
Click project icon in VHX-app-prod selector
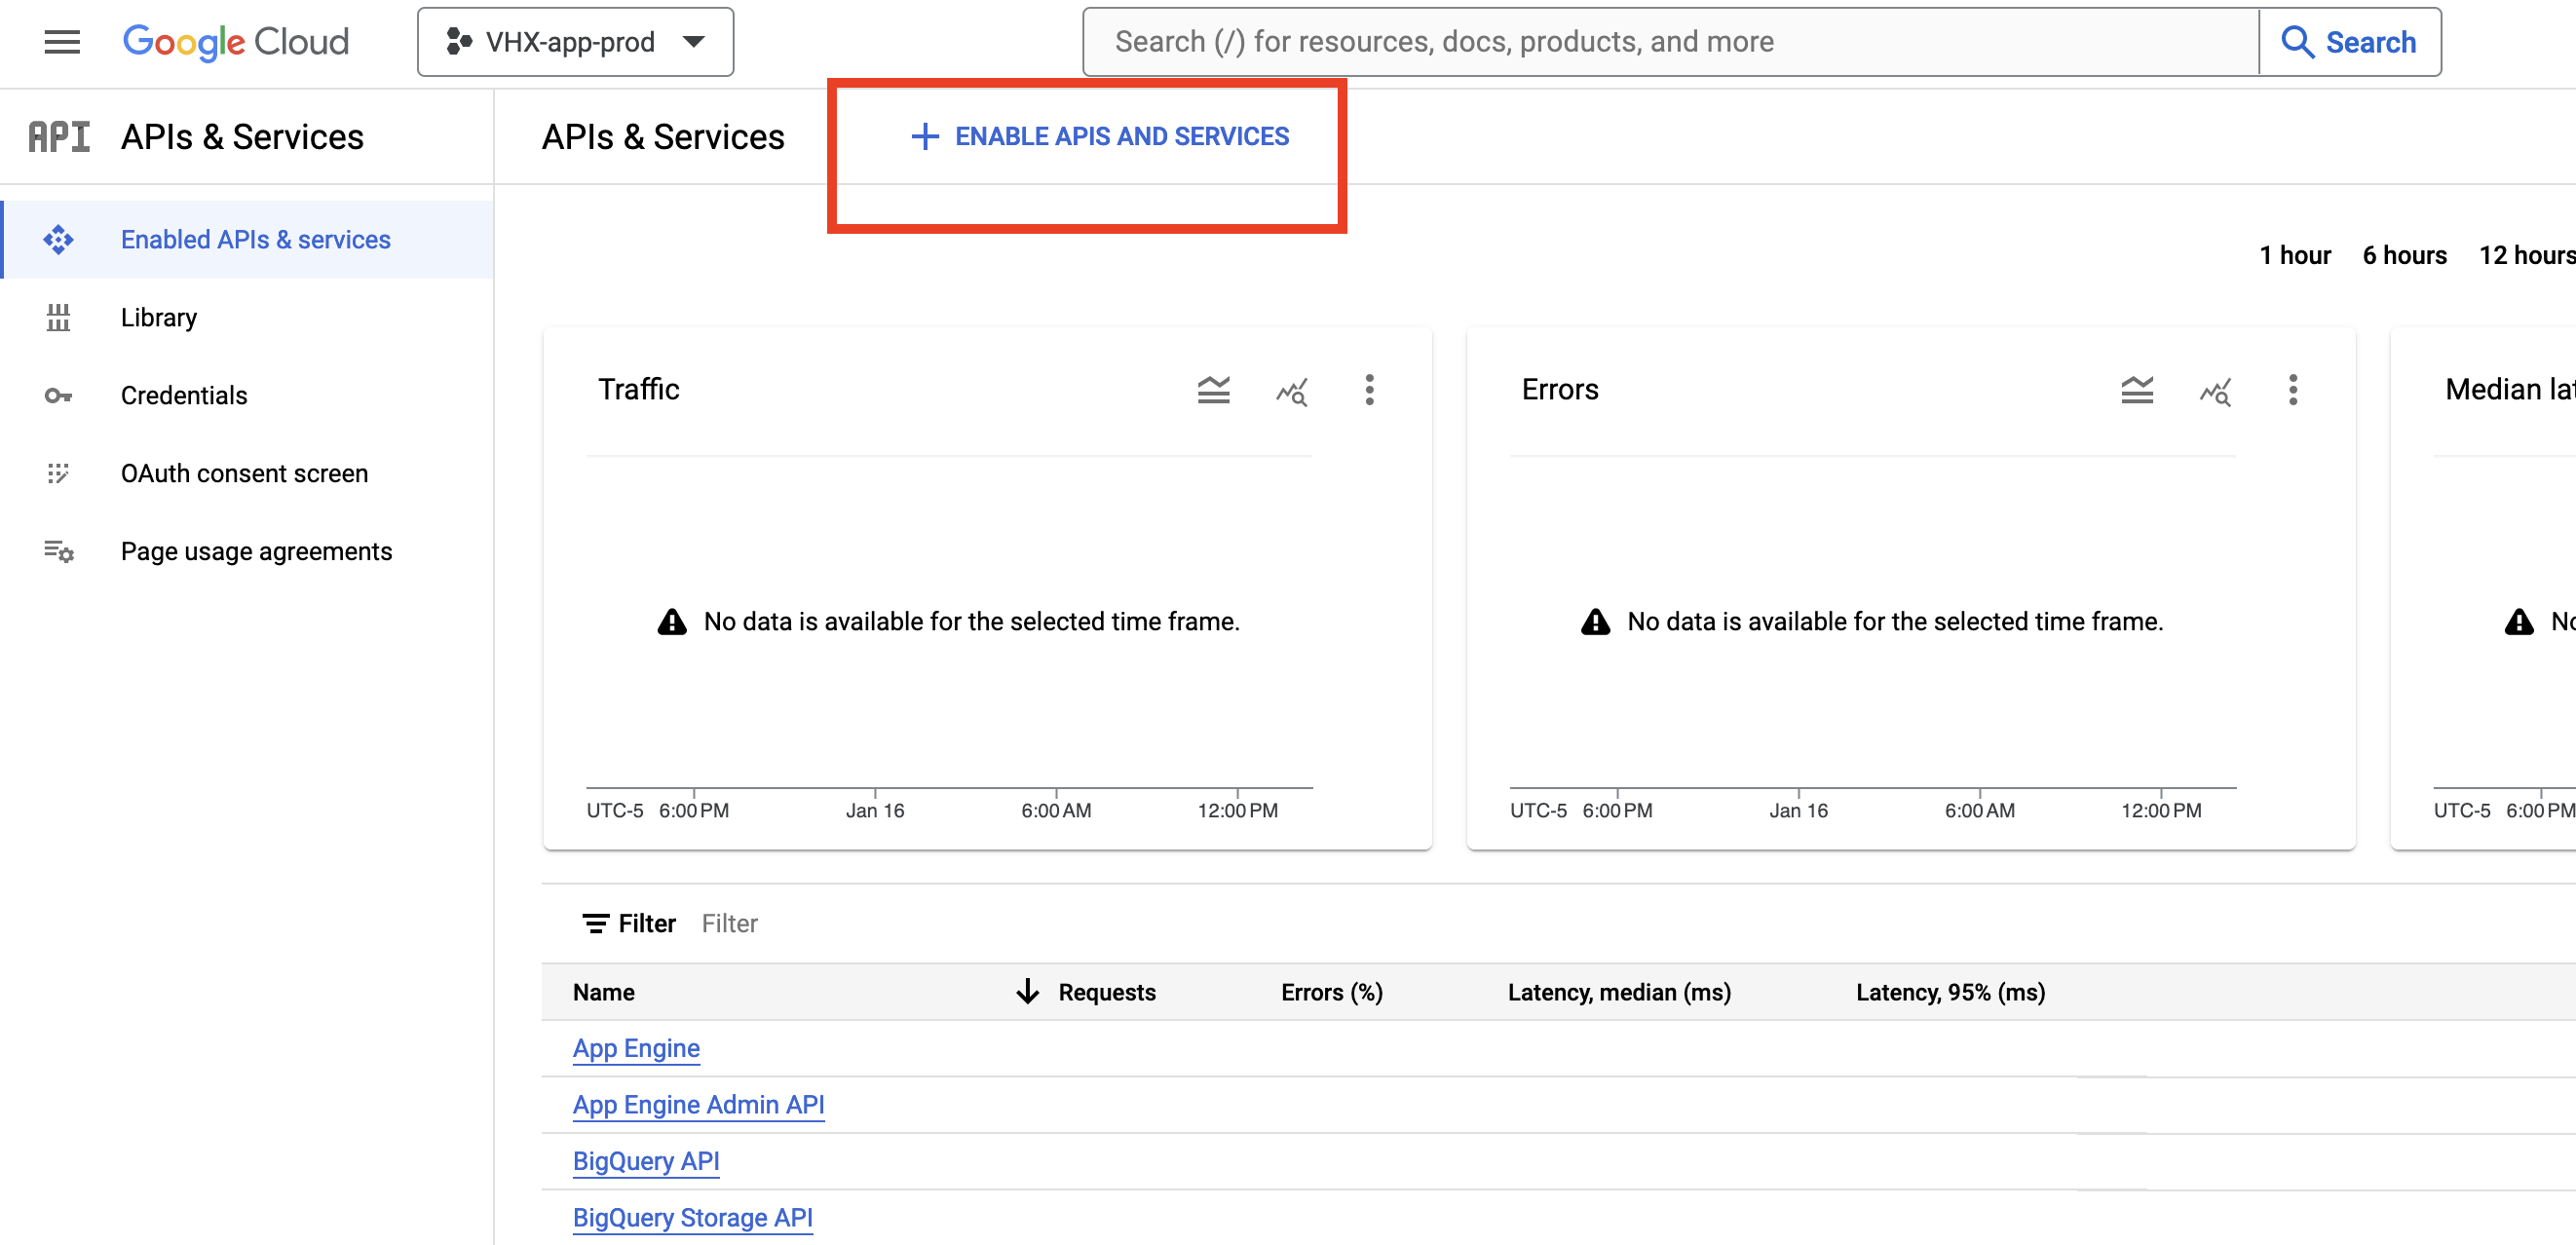pos(459,42)
